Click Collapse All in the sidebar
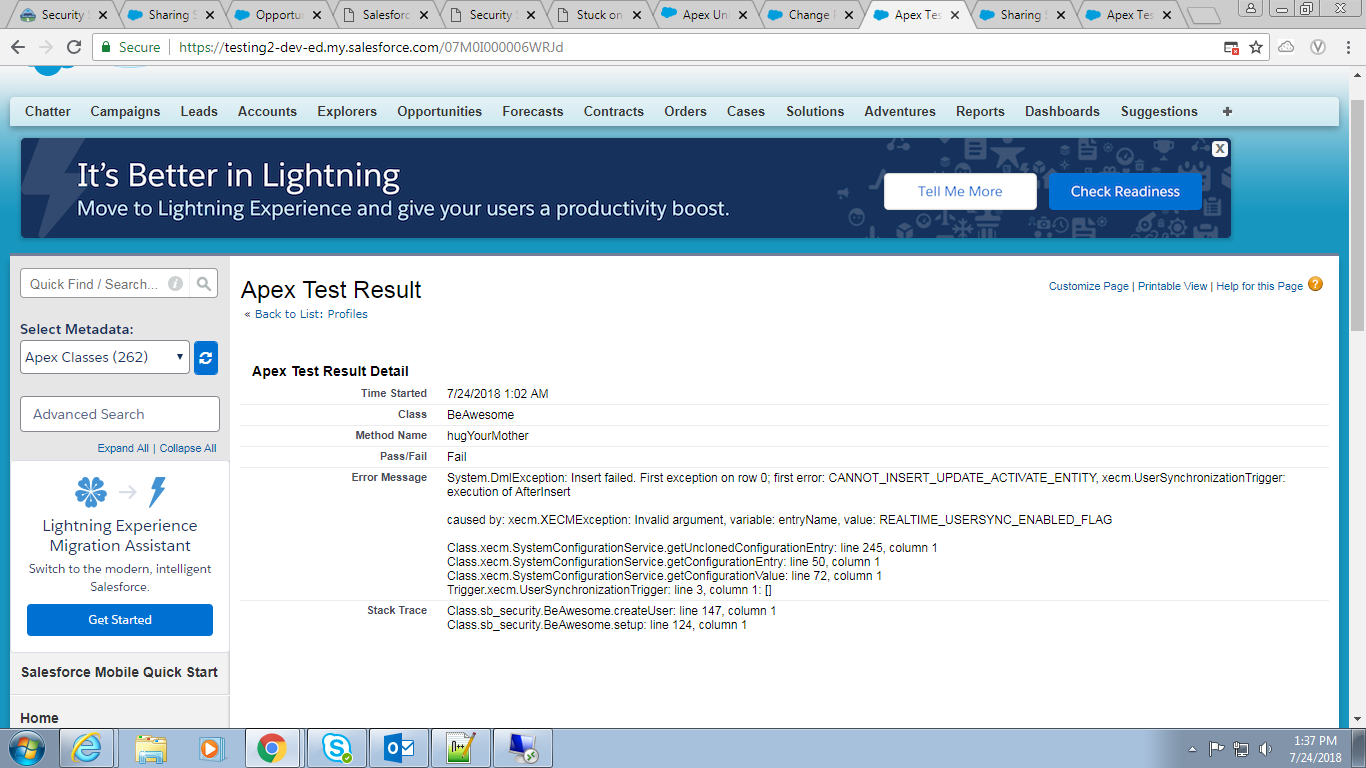The height and width of the screenshot is (768, 1366). 188,448
